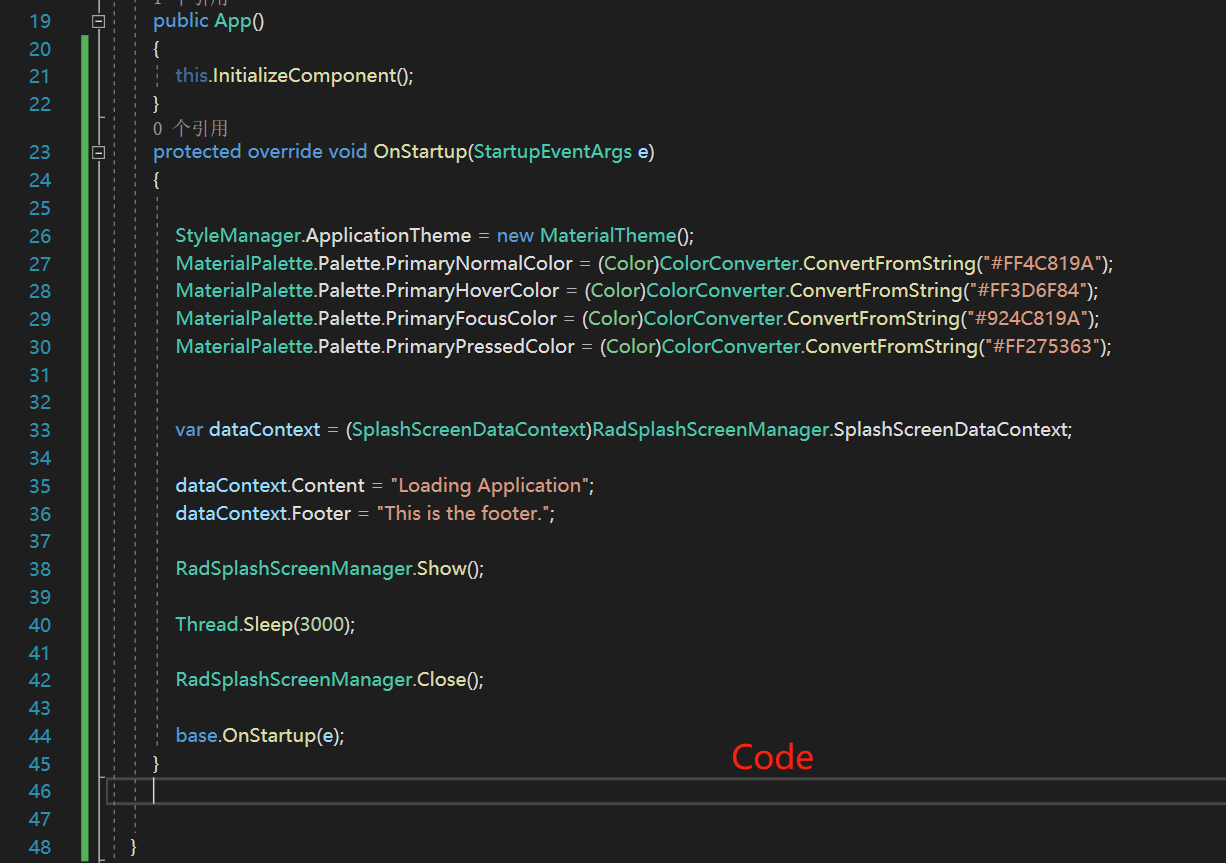Viewport: 1226px width, 863px height.
Task: Click line number 40 in the gutter
Action: [x=40, y=625]
